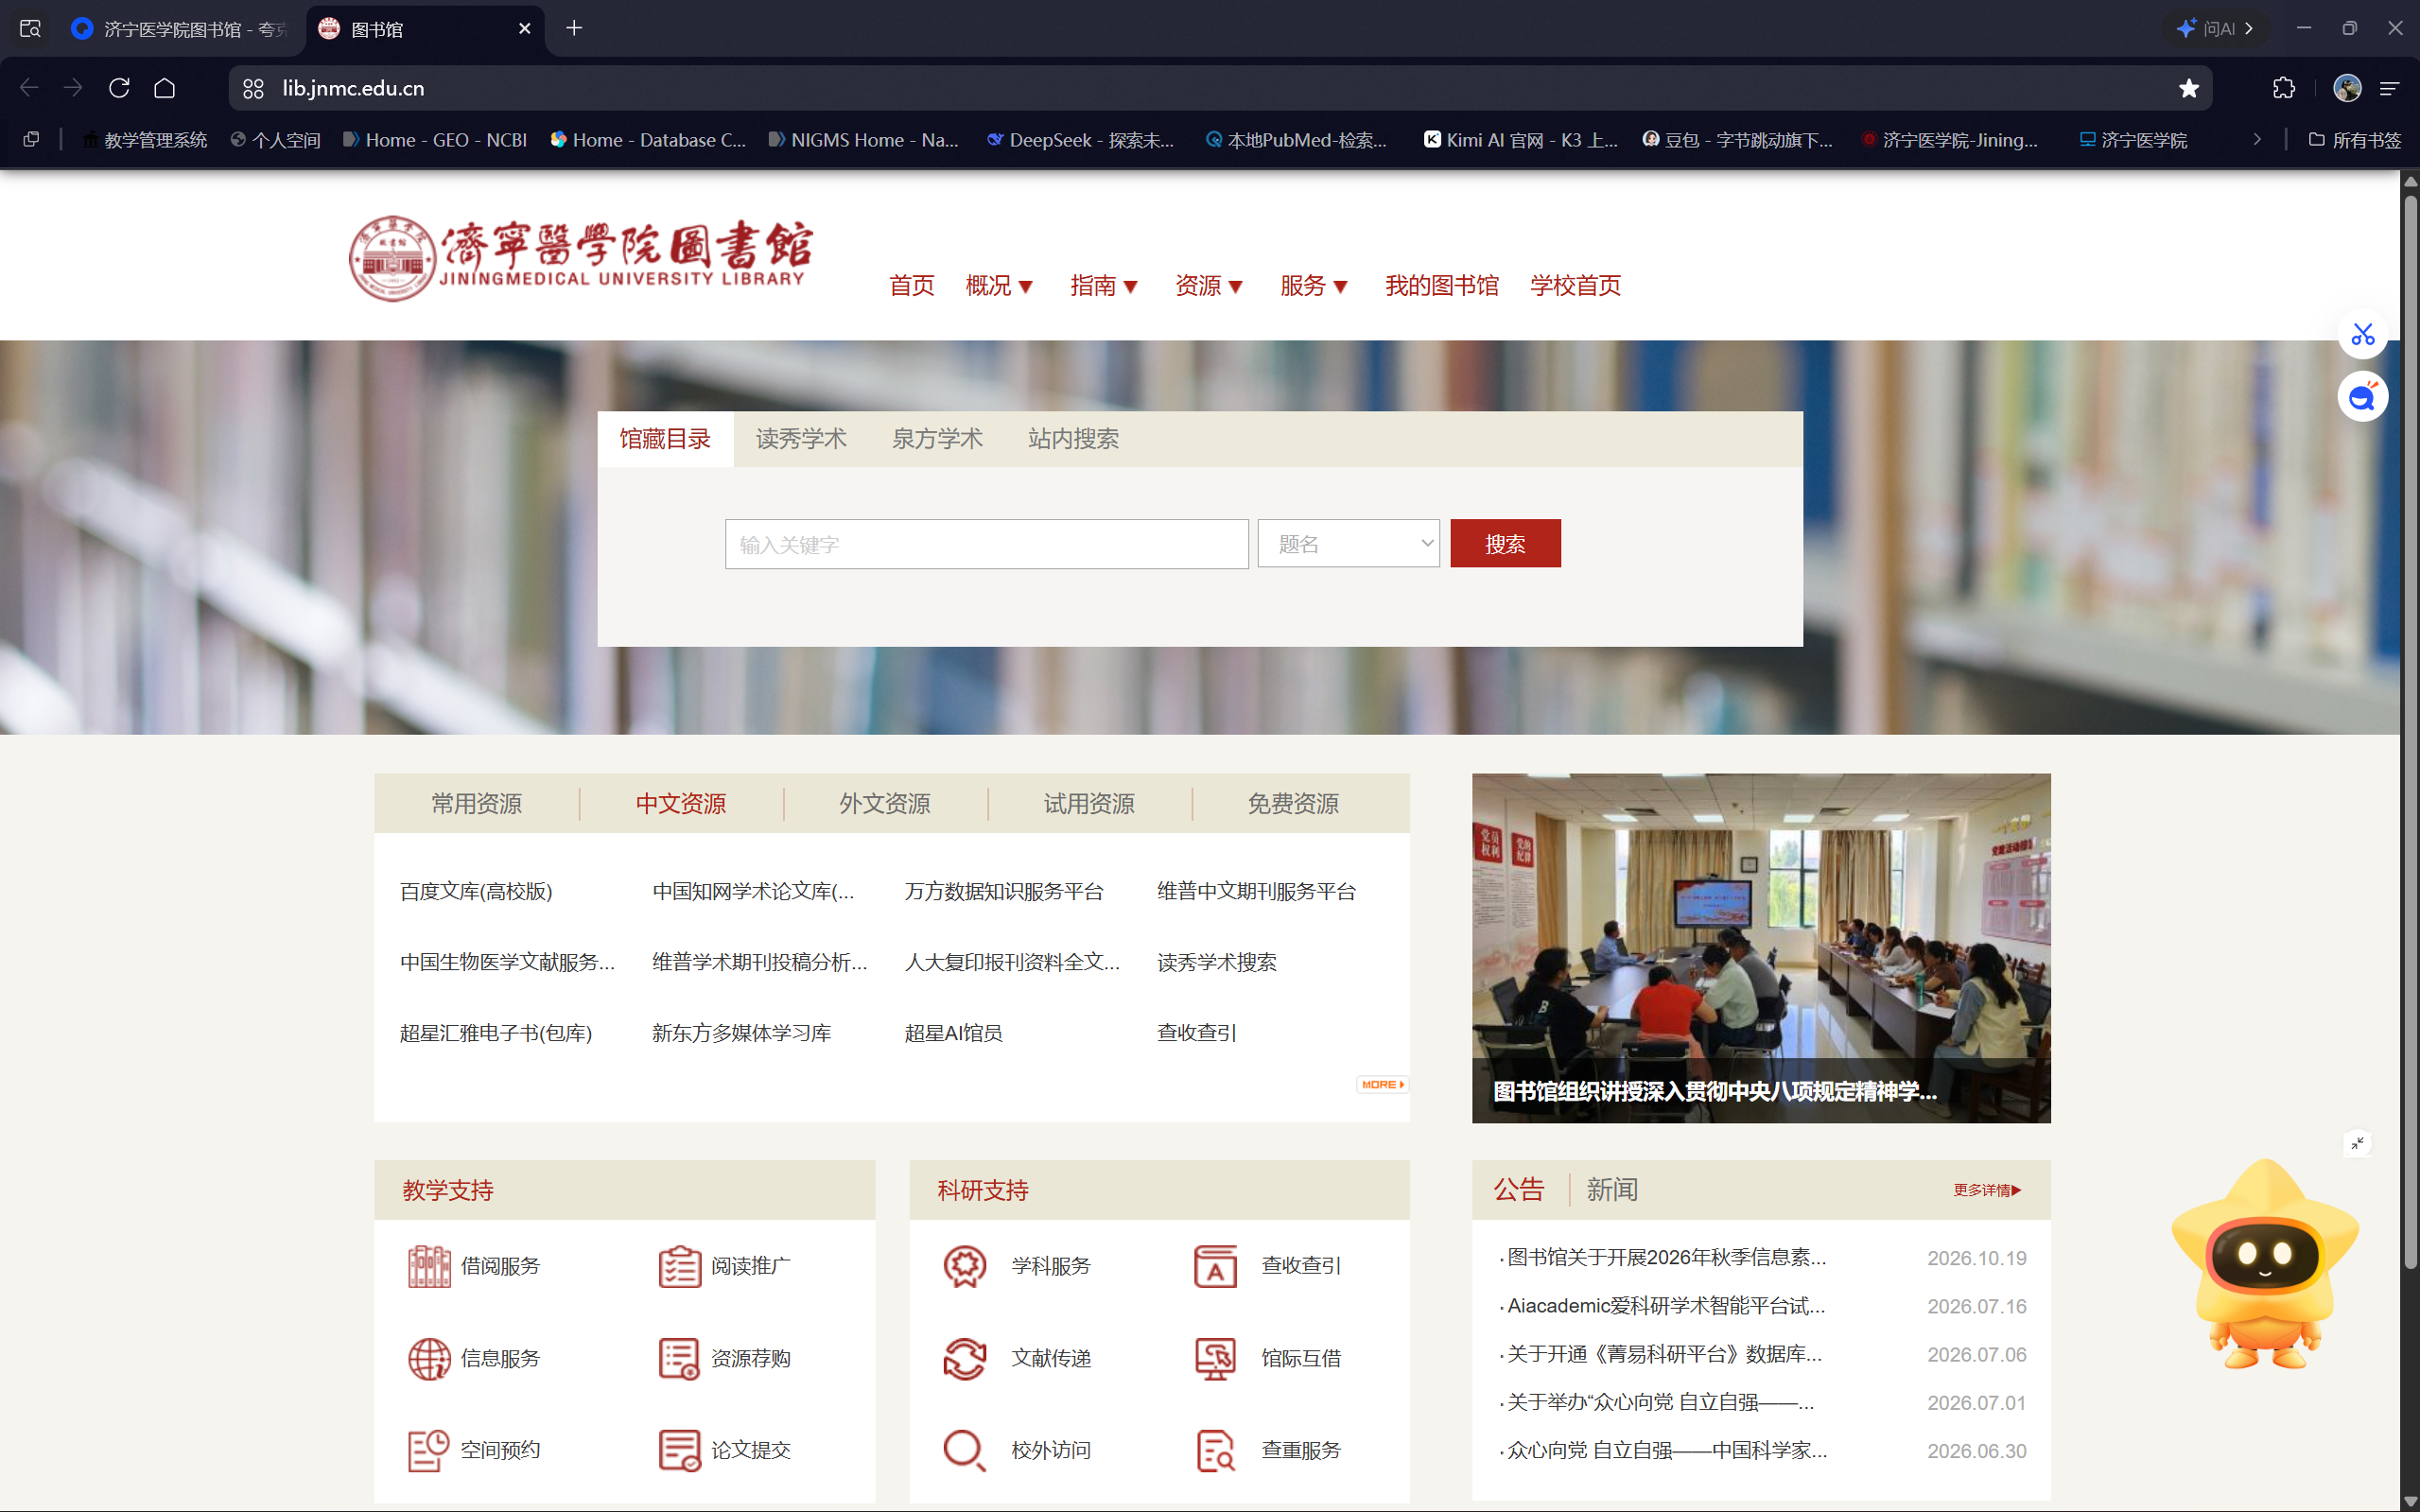Click the scissors screenshot tool icon
The height and width of the screenshot is (1512, 2420).
2362,334
